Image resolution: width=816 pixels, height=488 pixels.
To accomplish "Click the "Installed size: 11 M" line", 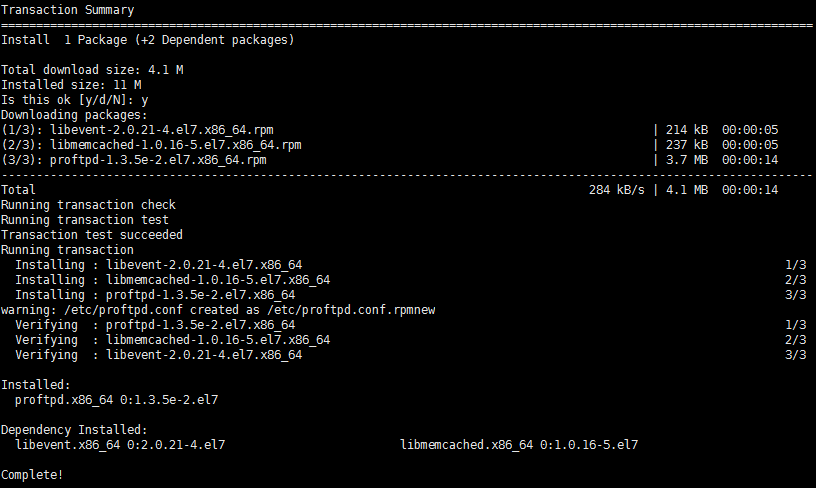I will [x=71, y=85].
